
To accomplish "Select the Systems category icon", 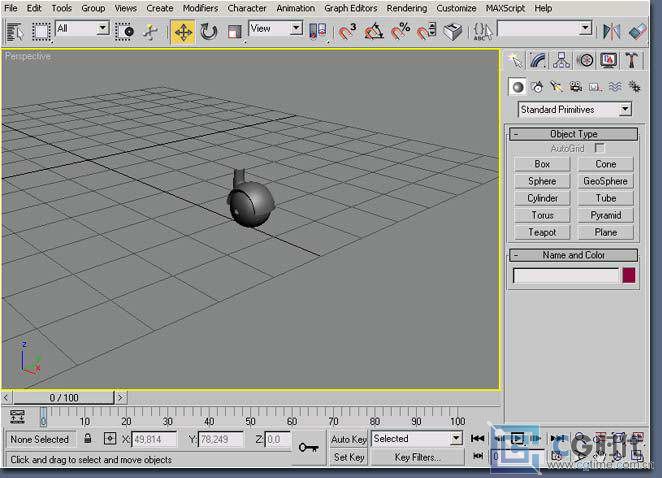I will click(x=635, y=87).
